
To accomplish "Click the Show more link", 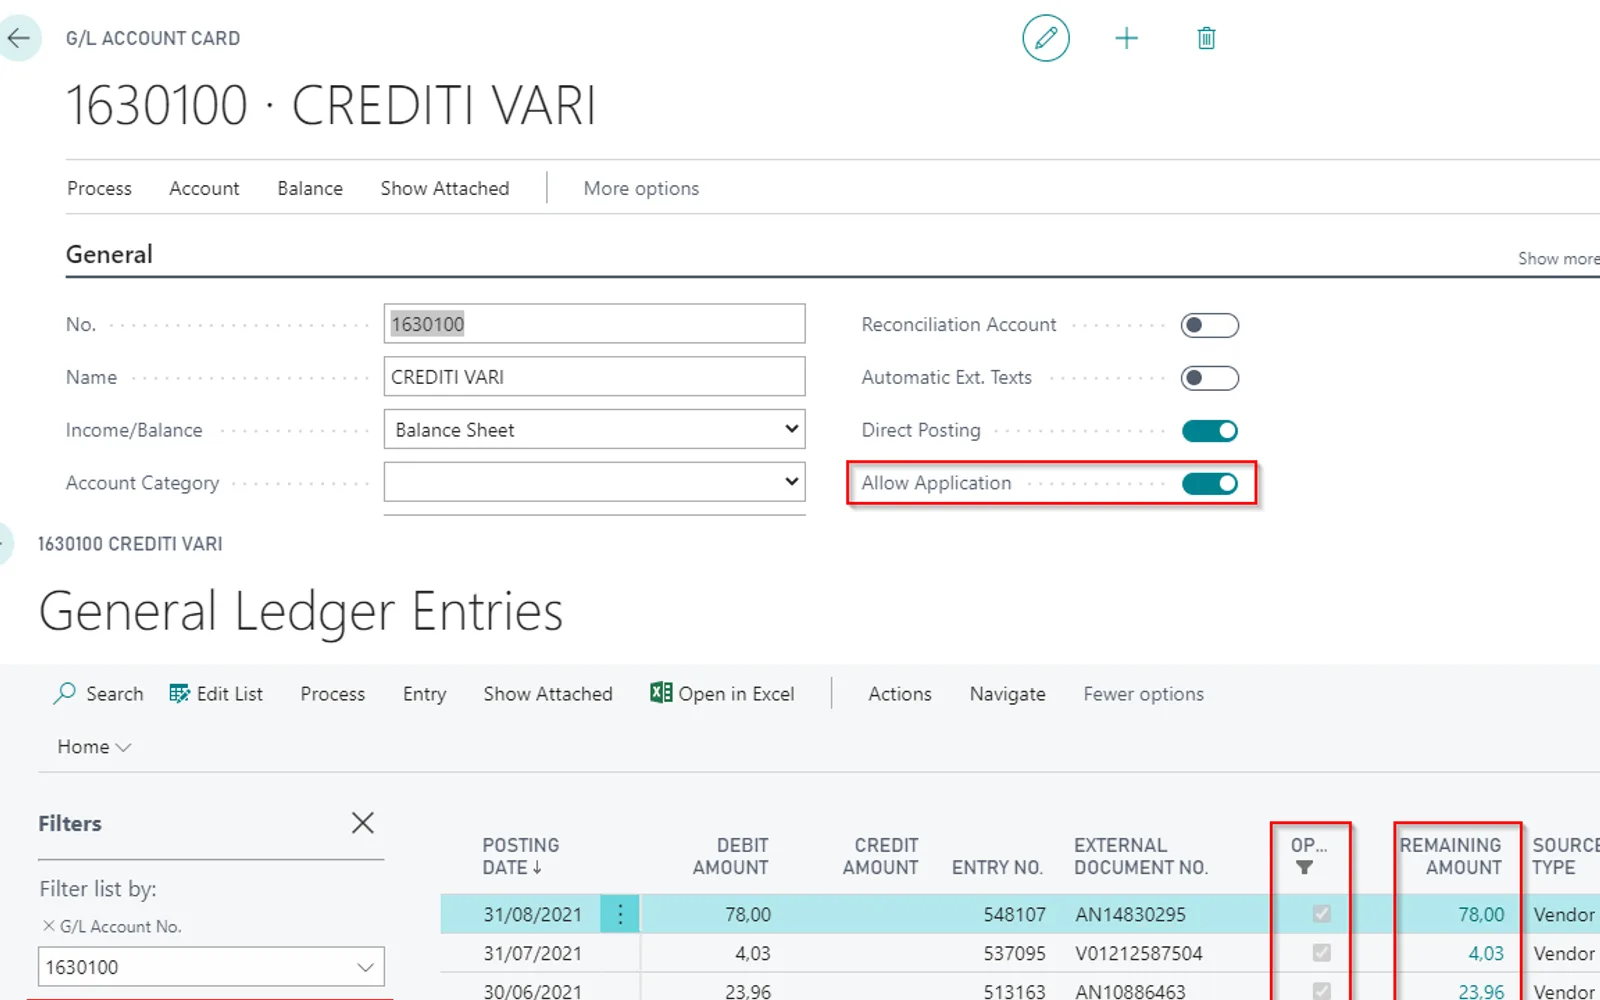I will click(1558, 258).
